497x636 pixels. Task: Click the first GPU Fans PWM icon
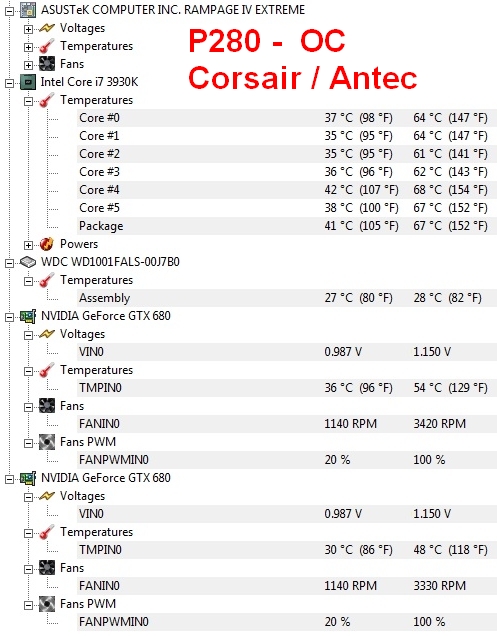(47, 442)
